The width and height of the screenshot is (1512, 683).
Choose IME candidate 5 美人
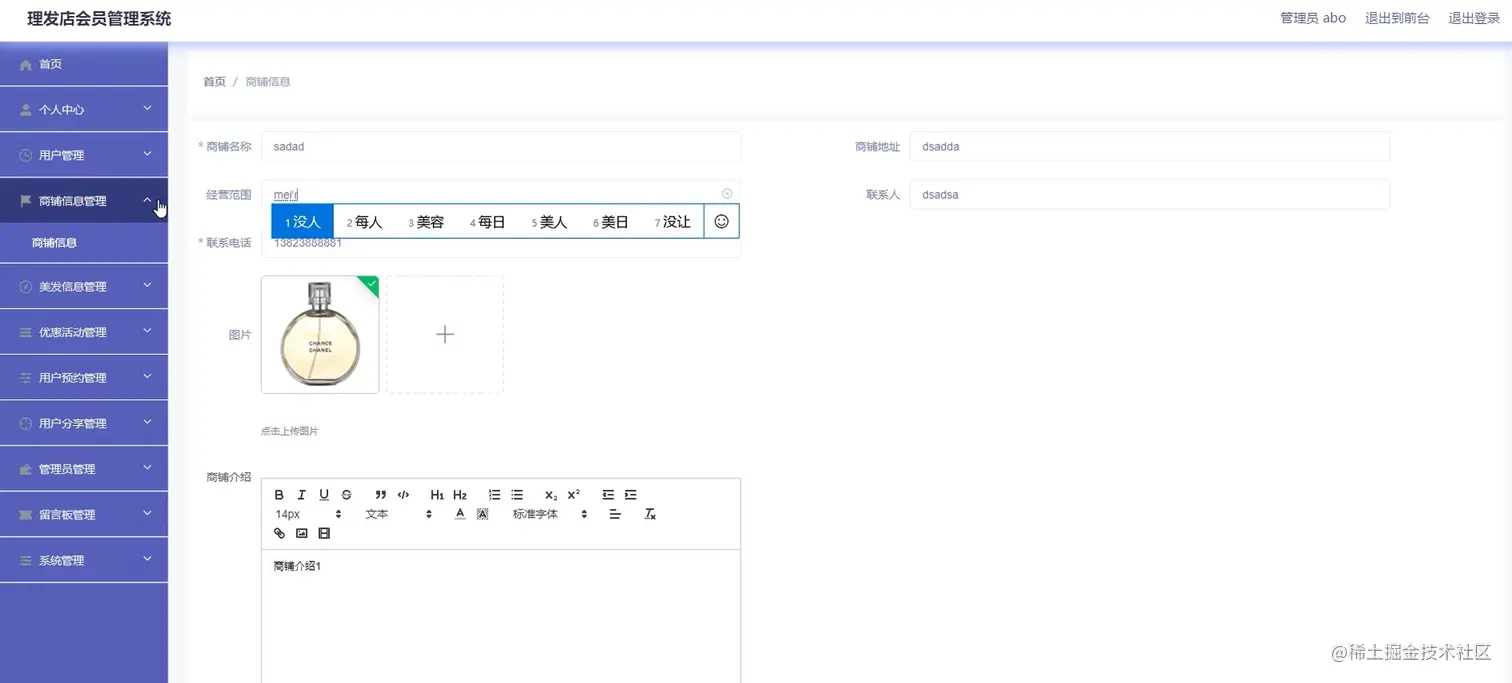pos(549,222)
